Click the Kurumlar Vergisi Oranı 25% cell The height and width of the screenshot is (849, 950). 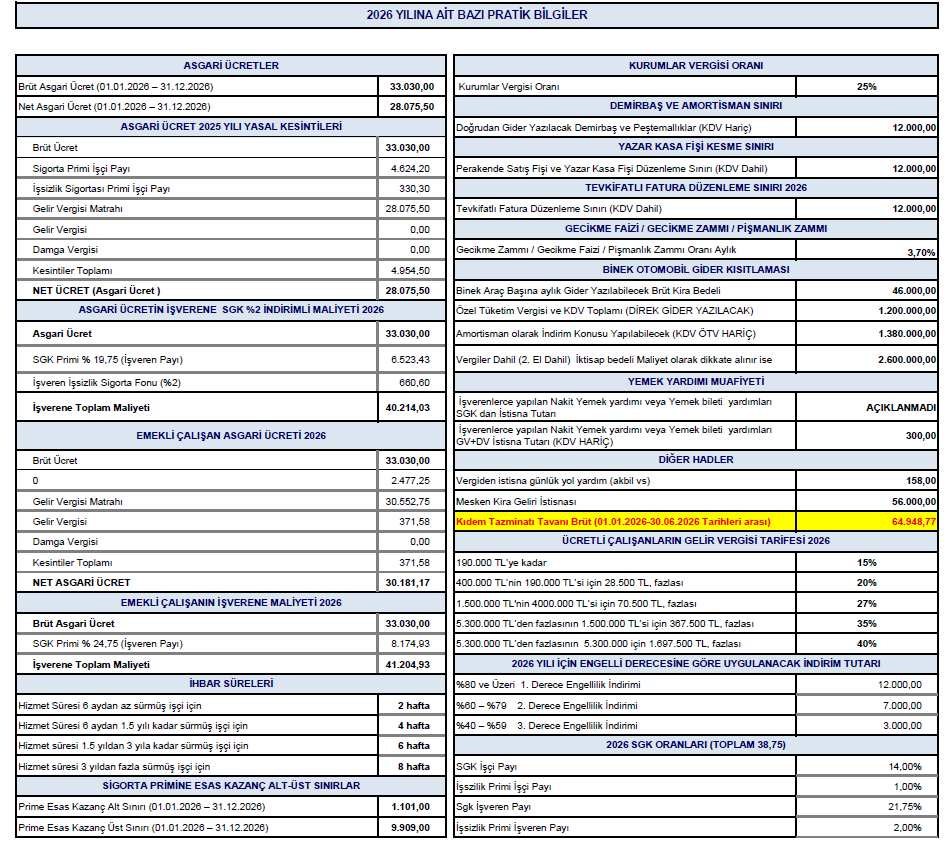pos(866,87)
